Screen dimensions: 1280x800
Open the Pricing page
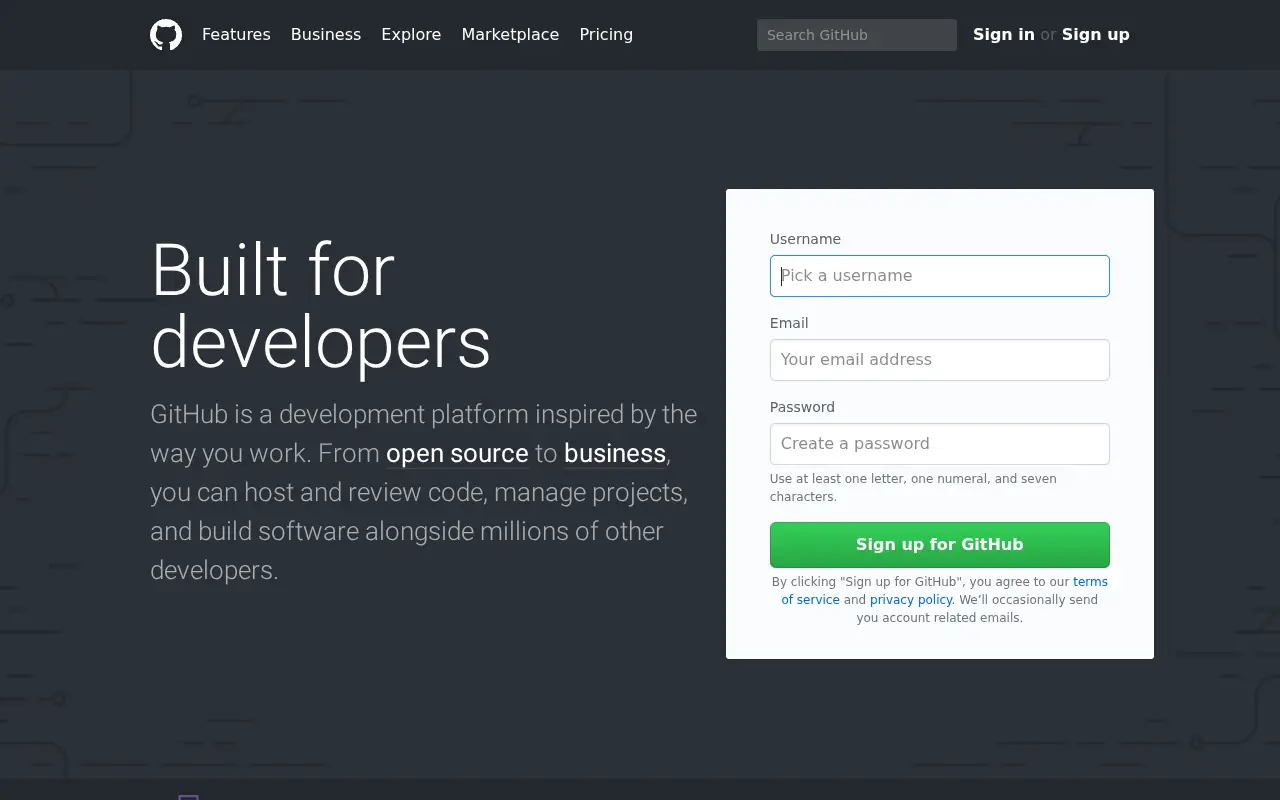tap(606, 34)
